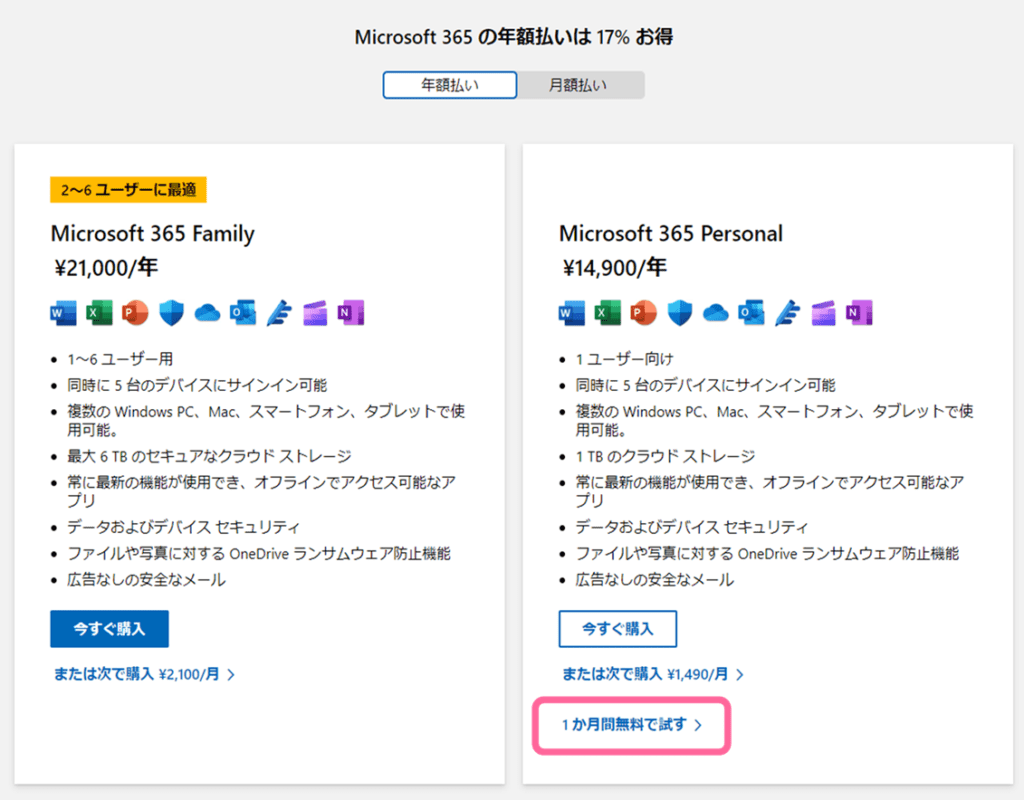The width and height of the screenshot is (1024, 800).
Task: Click Personal's 広告なしの安全なメール bullet
Action: point(654,580)
